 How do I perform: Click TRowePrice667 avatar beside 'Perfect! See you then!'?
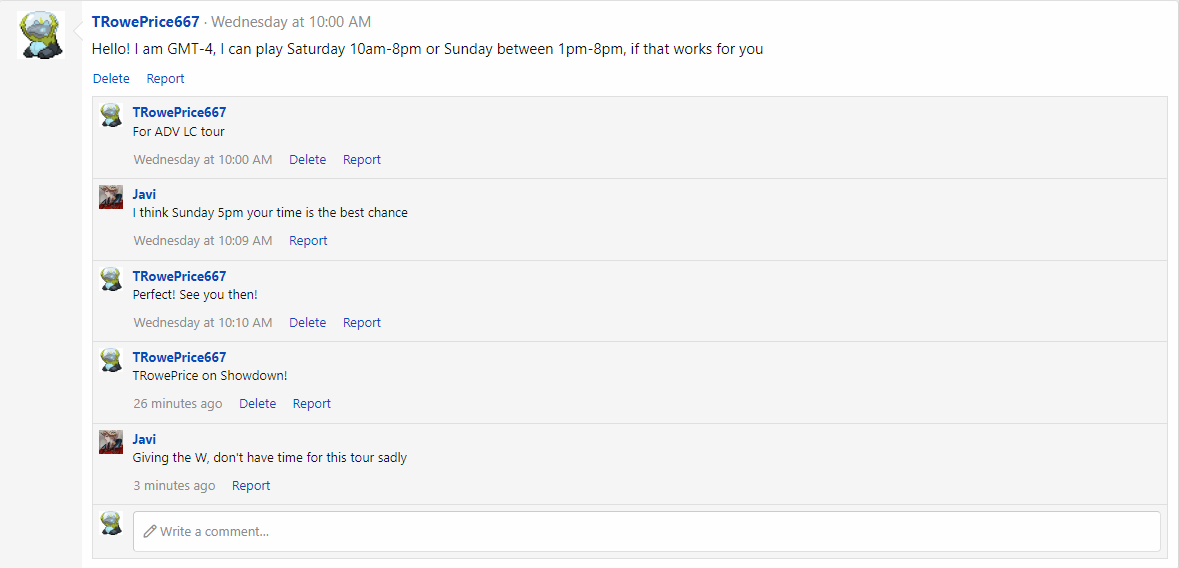[x=111, y=278]
